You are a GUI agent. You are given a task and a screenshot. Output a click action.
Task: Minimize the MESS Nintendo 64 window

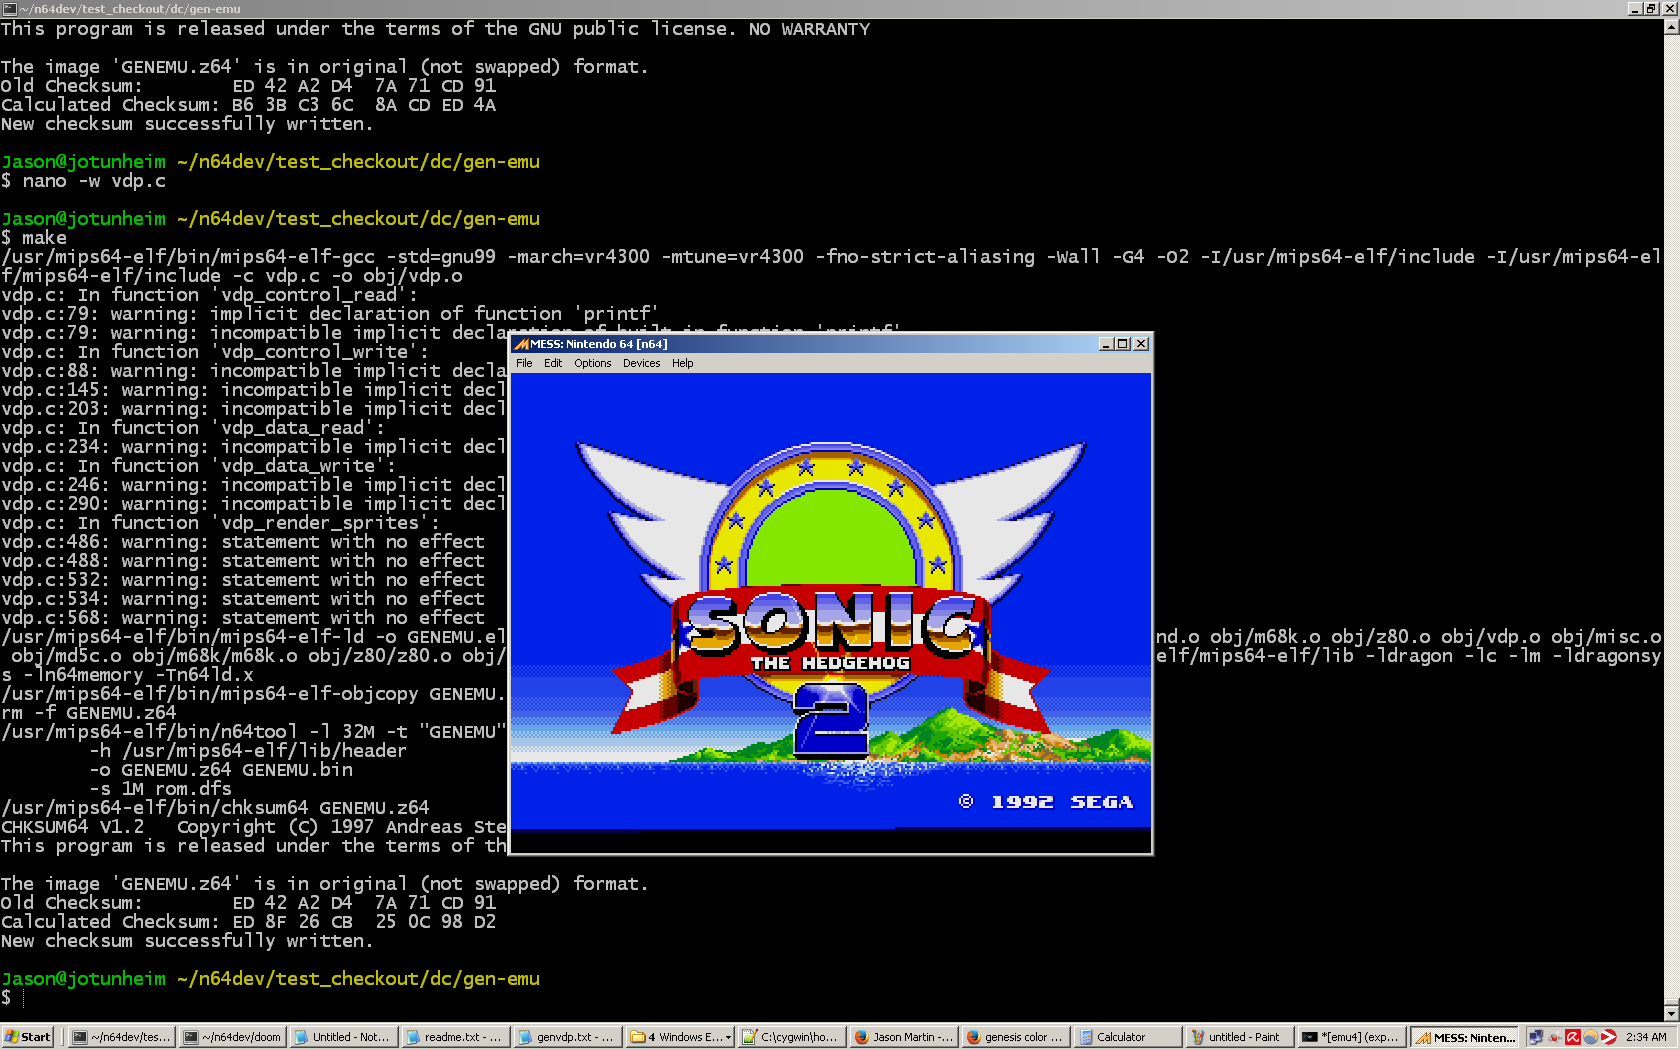tap(1106, 344)
